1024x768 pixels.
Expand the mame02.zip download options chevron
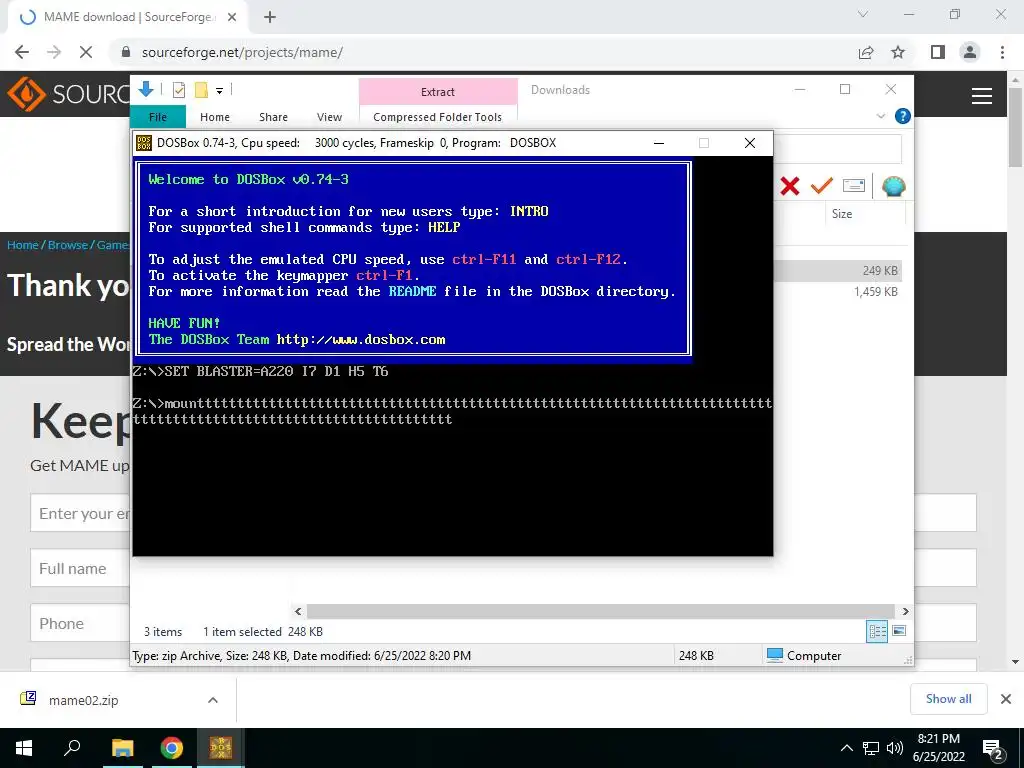click(213, 700)
